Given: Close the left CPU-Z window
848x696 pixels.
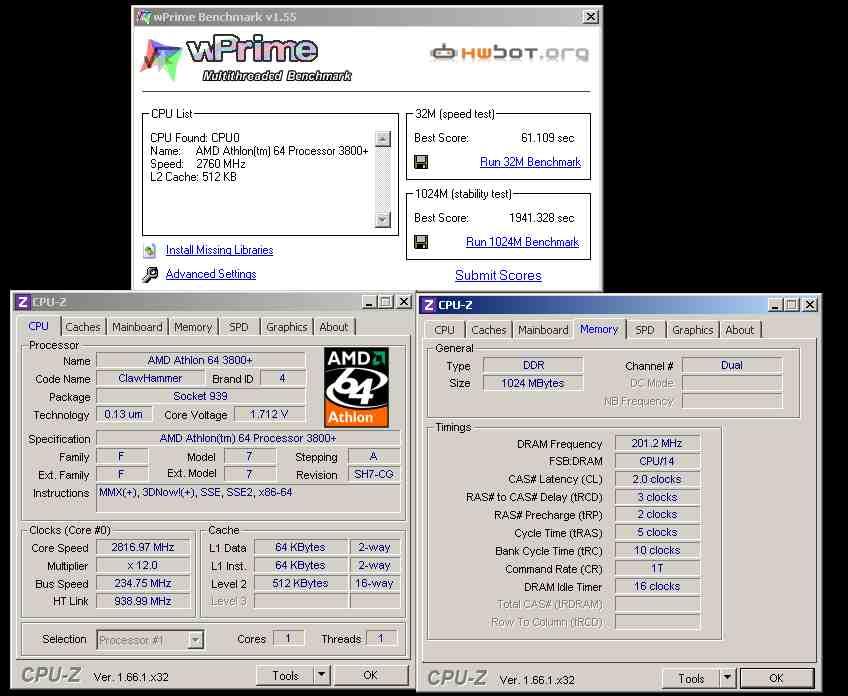Looking at the screenshot, I should pos(404,302).
